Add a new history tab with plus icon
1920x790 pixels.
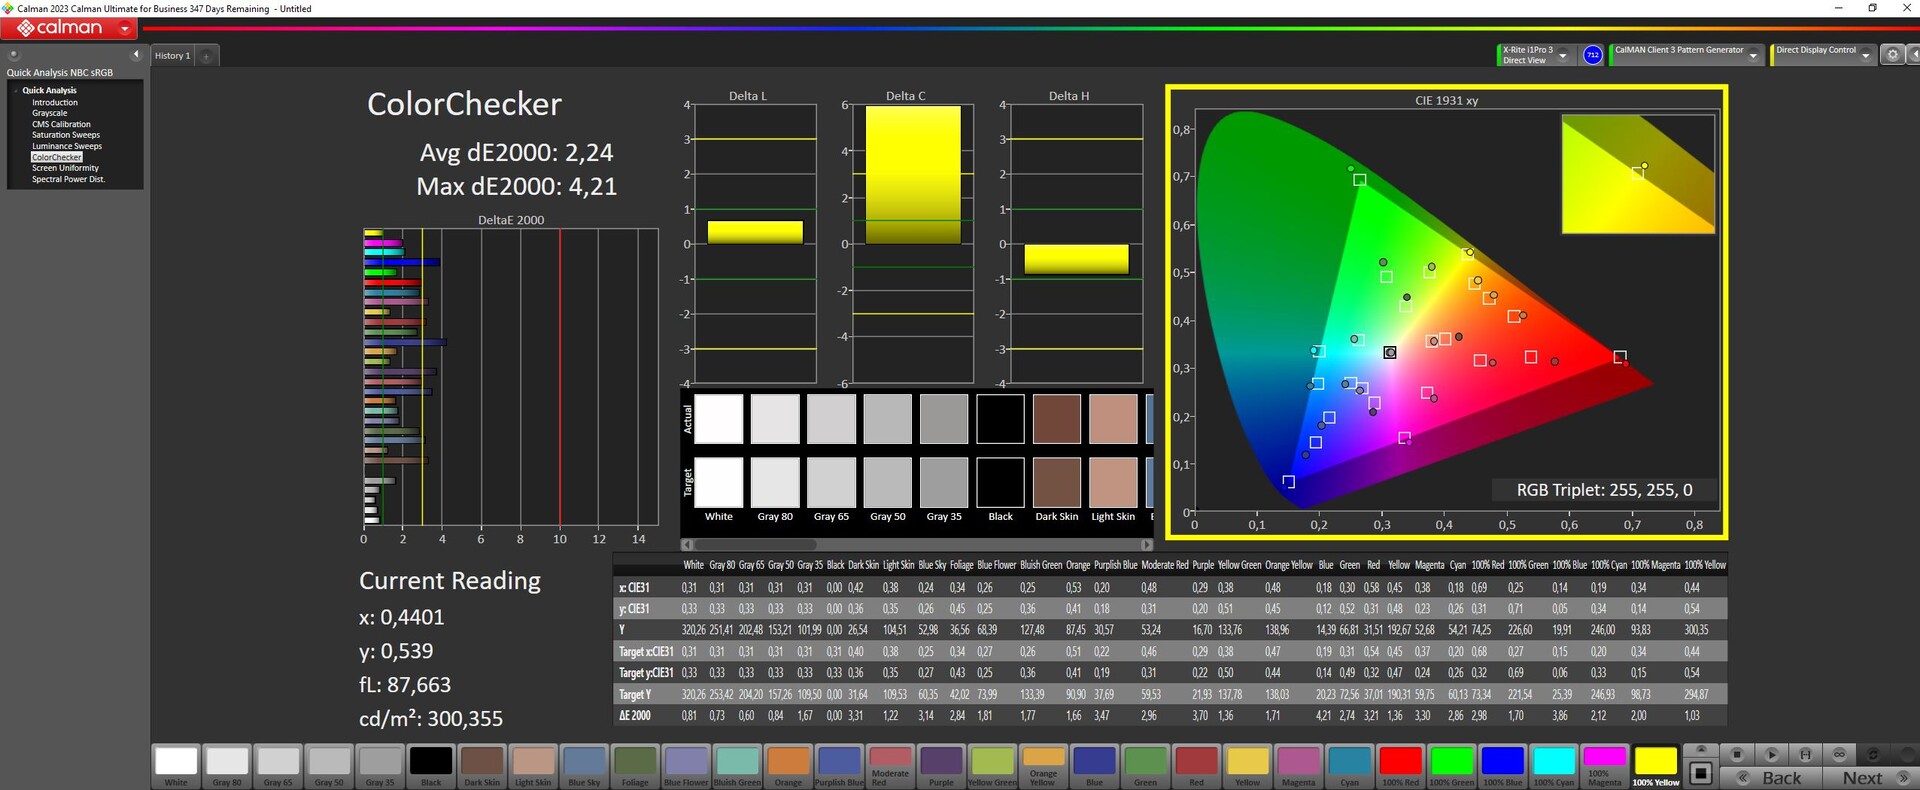206,56
